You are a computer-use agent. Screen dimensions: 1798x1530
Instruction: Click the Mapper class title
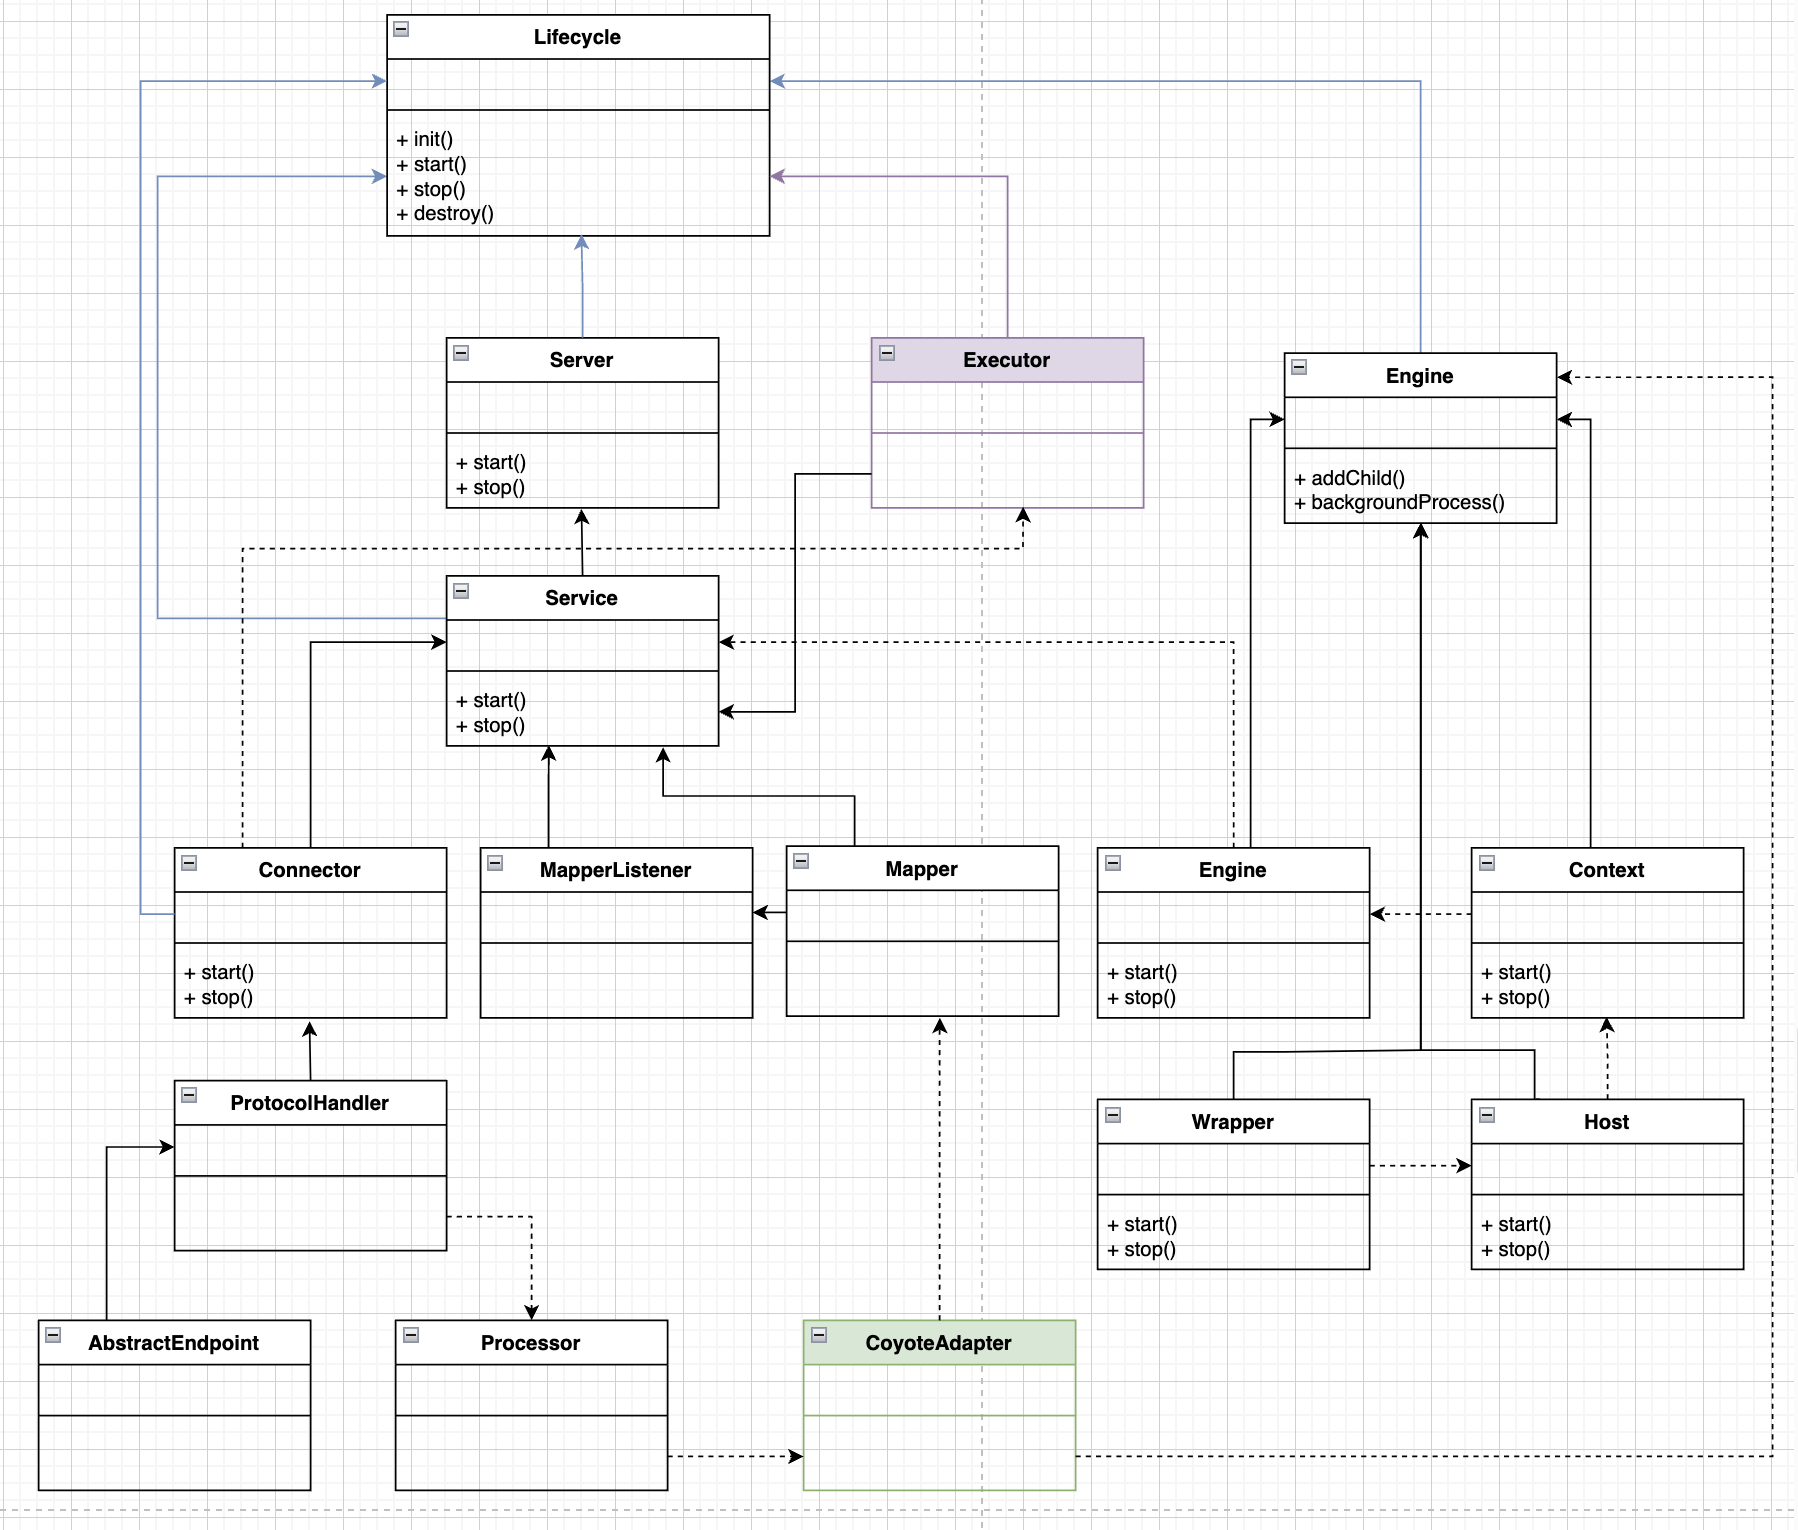click(921, 869)
